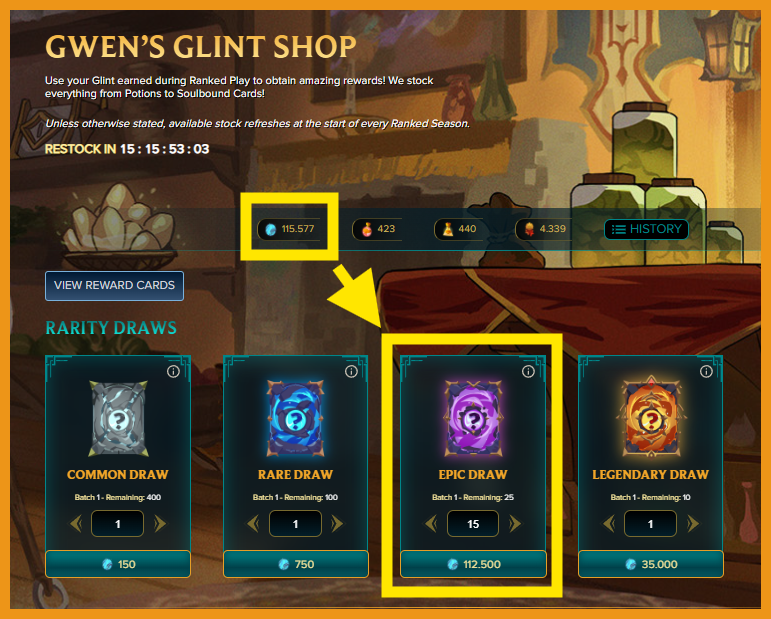The width and height of the screenshot is (771, 619).
Task: Open info icon on Legendary Draw card
Action: (x=706, y=372)
